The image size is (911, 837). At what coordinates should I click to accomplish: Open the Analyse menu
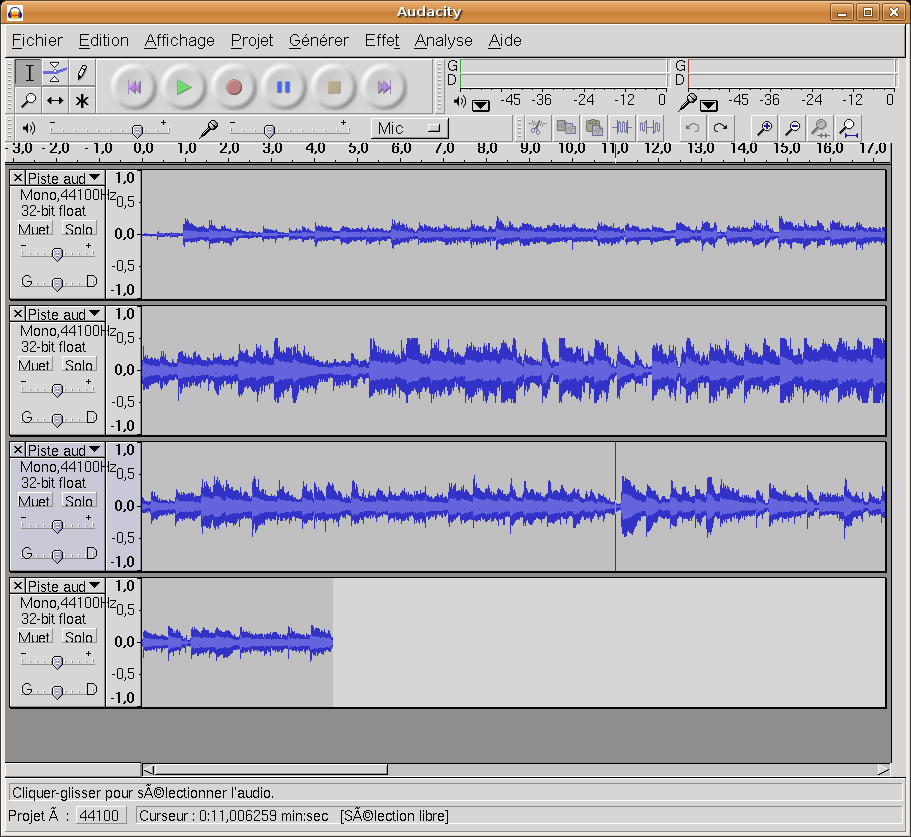pyautogui.click(x=443, y=40)
